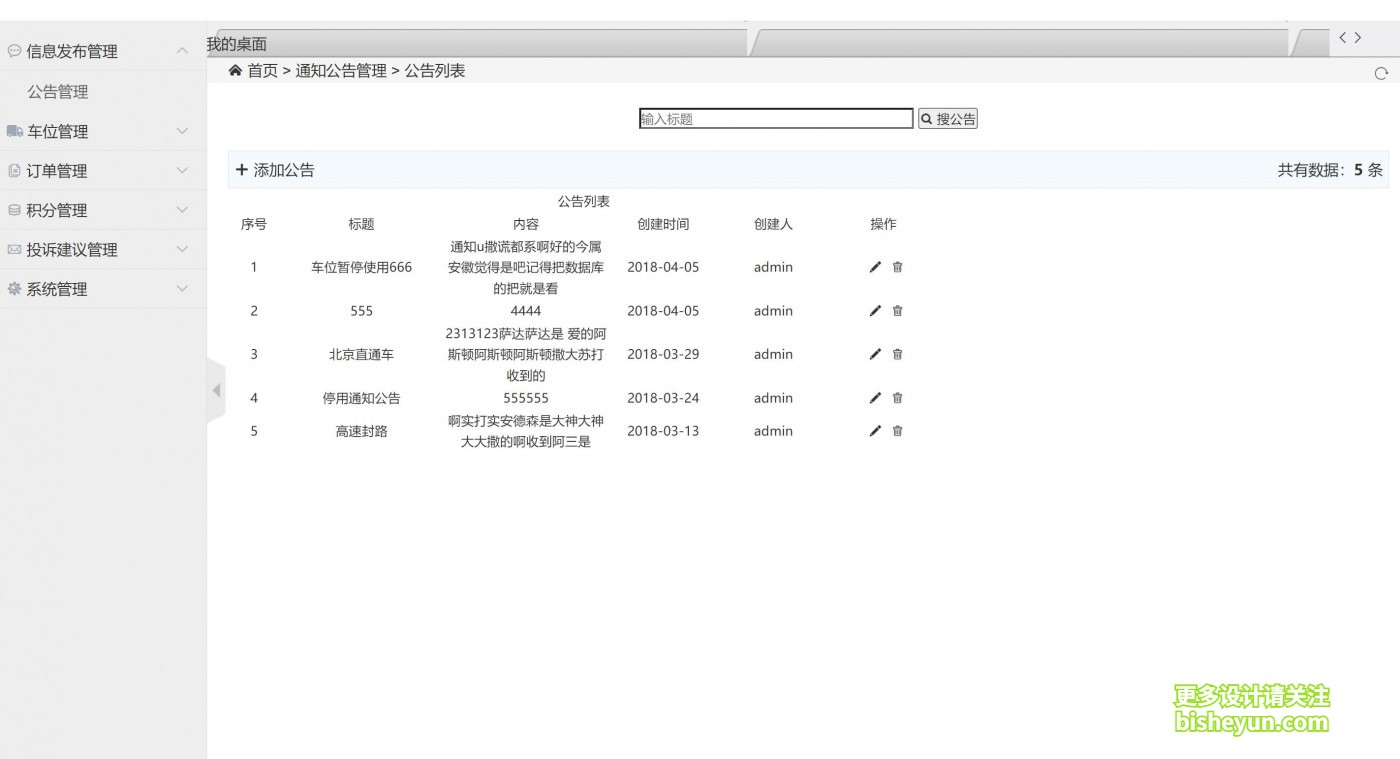This screenshot has width=1400, height=759.
Task: Click the home icon in the breadcrumb
Action: tap(235, 70)
